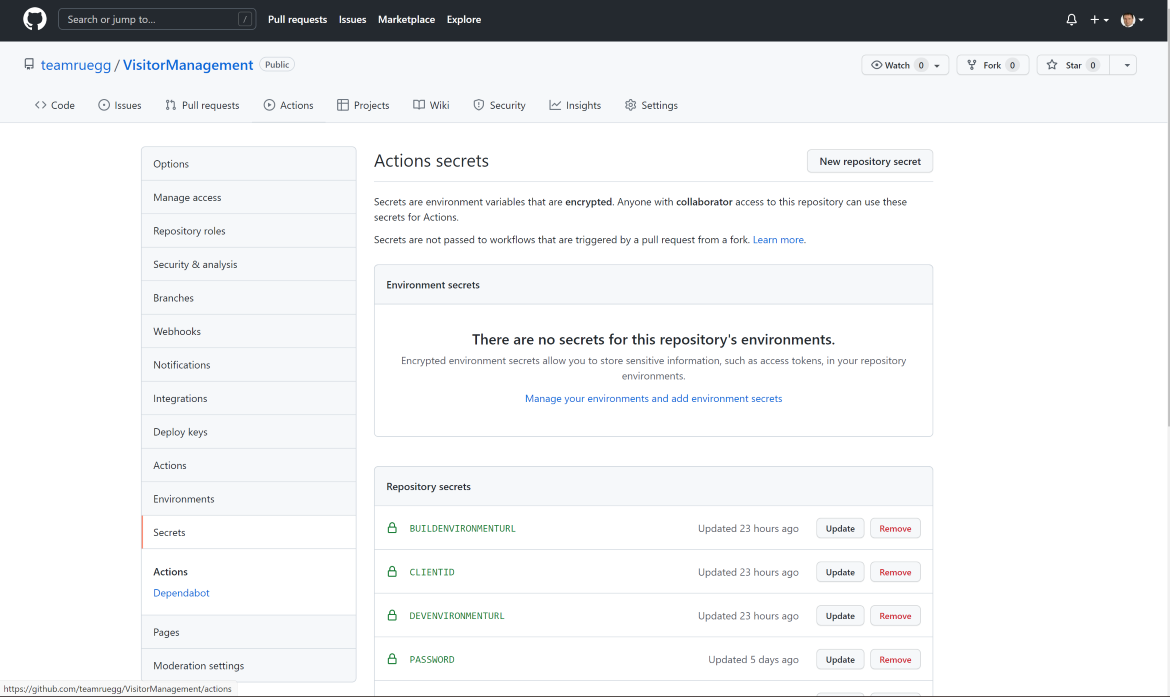The width and height of the screenshot is (1170, 697).
Task: Open Branches settings
Action: tap(248, 298)
